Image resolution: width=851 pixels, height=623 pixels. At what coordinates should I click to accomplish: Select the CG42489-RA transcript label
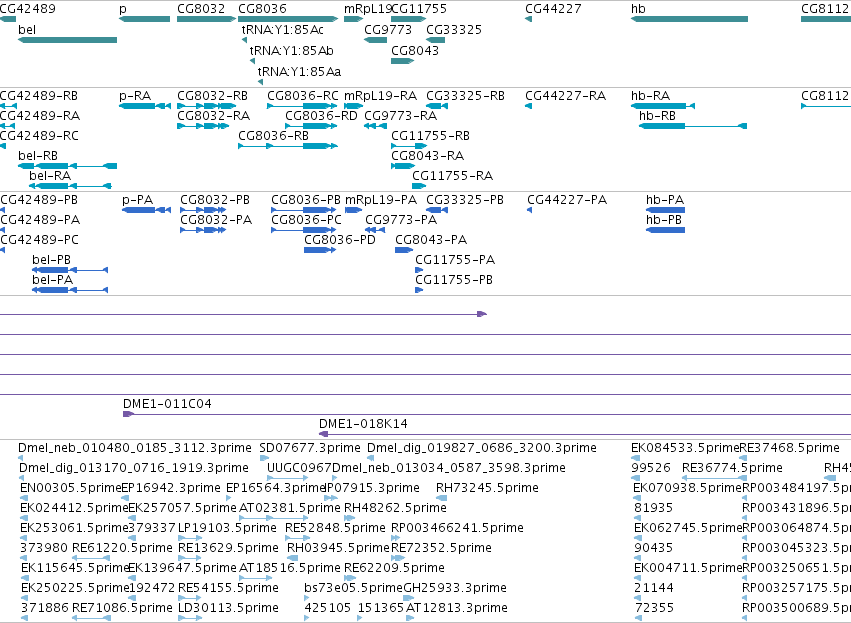click(40, 116)
